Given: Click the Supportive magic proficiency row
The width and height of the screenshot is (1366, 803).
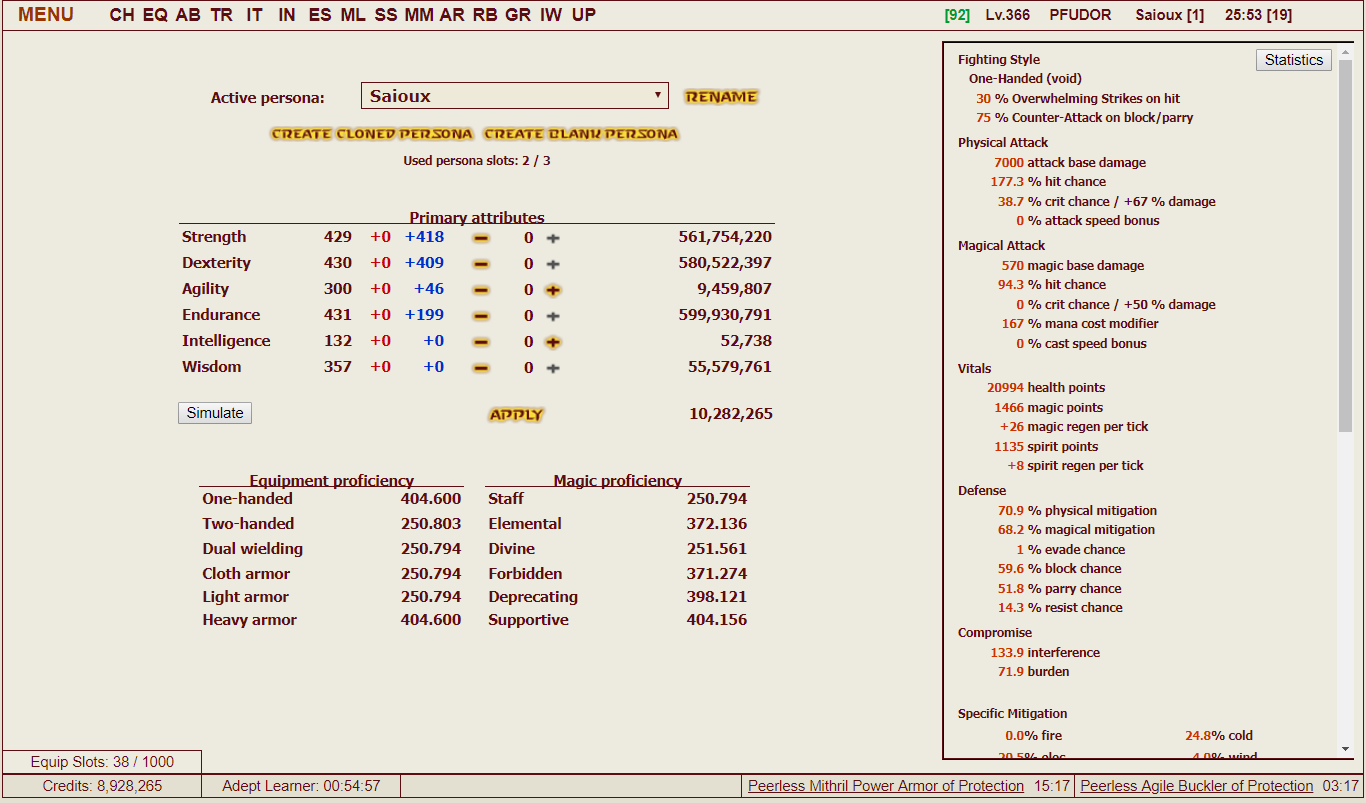Looking at the screenshot, I should pos(617,620).
